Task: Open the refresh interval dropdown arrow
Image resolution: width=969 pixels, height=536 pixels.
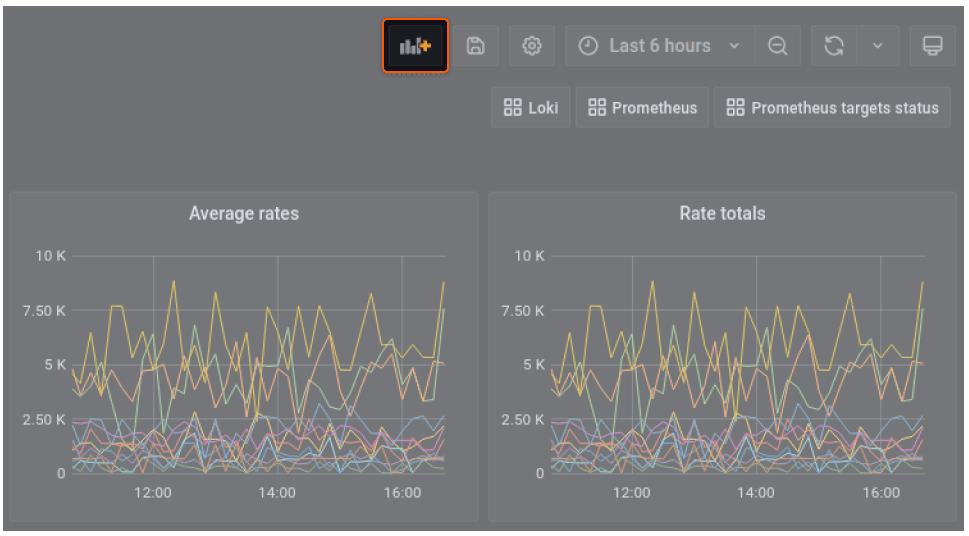Action: (x=878, y=46)
